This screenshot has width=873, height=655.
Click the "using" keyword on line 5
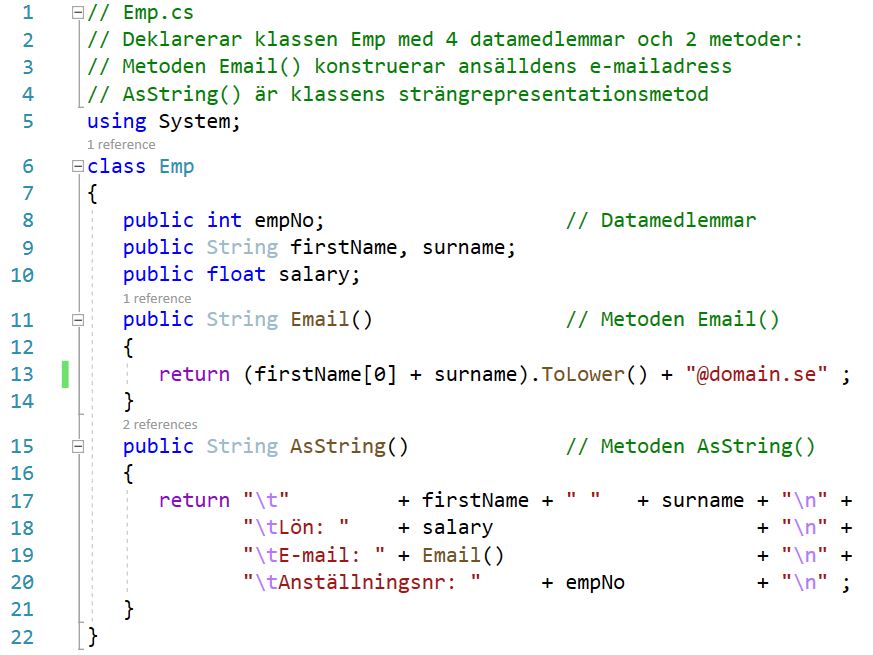click(116, 122)
